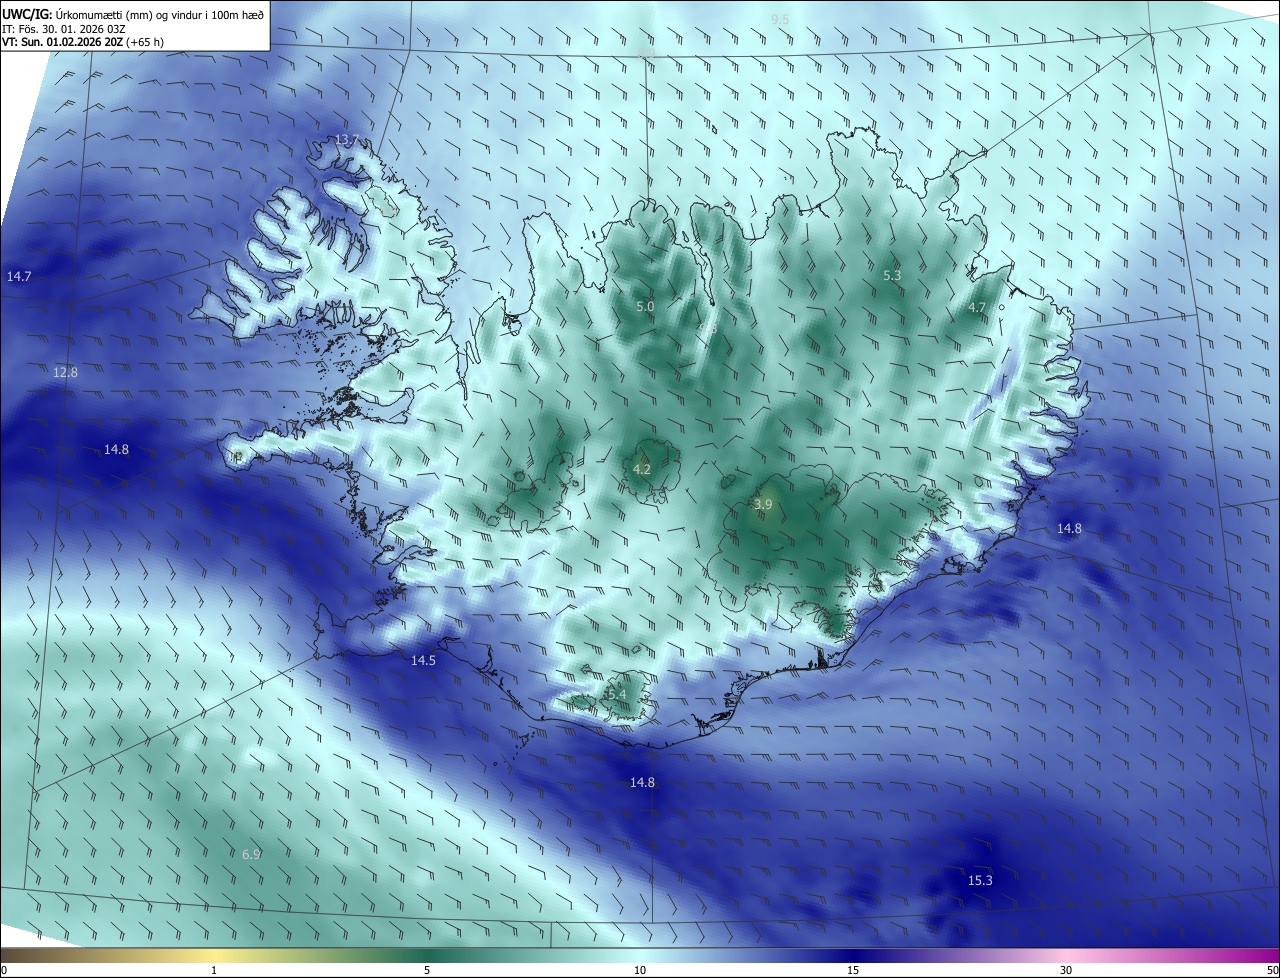Click the 30 tick label on the color scale

pos(1066,970)
